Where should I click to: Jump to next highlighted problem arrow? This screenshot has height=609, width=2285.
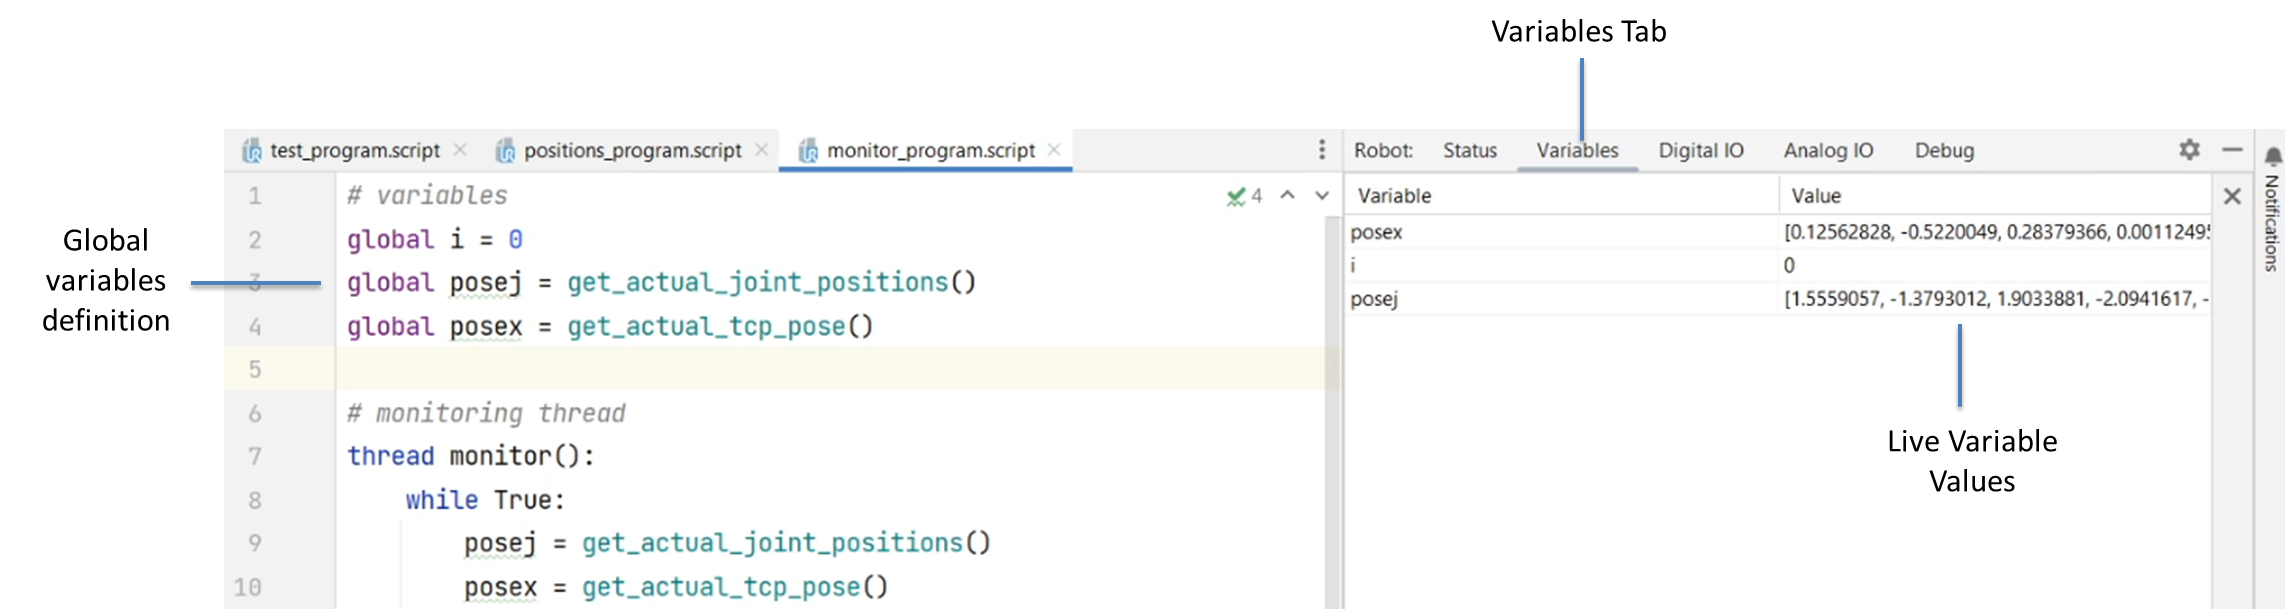[x=1322, y=196]
